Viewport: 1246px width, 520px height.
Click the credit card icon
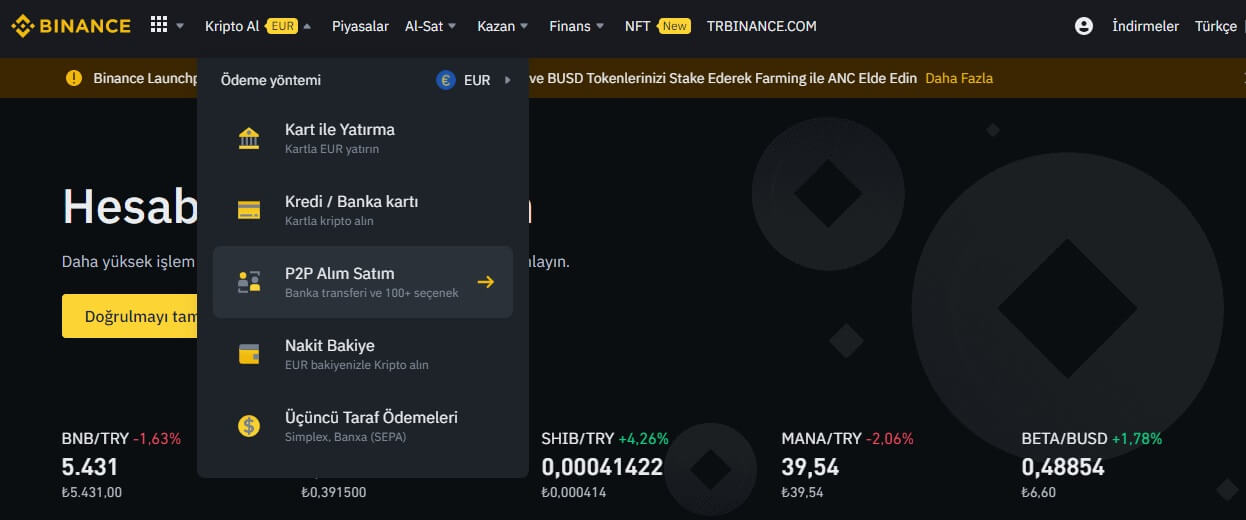coord(249,210)
